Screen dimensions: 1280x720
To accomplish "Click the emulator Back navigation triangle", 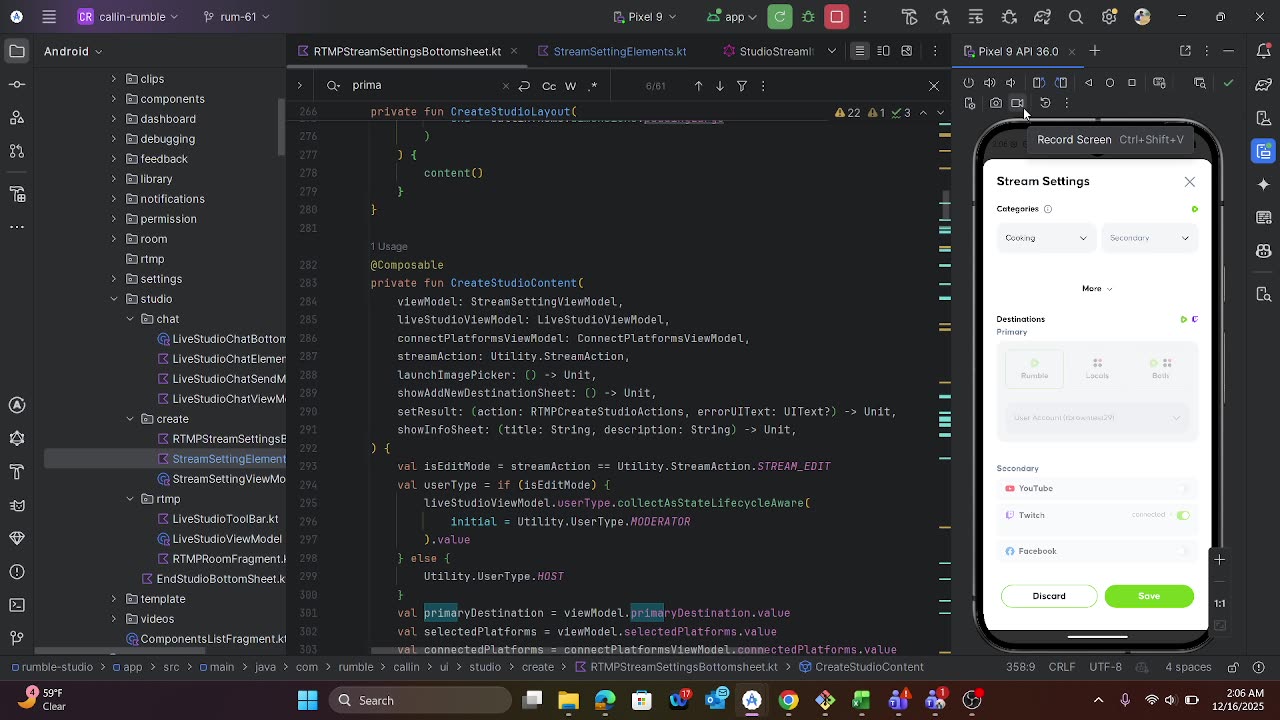I will 1089,83.
